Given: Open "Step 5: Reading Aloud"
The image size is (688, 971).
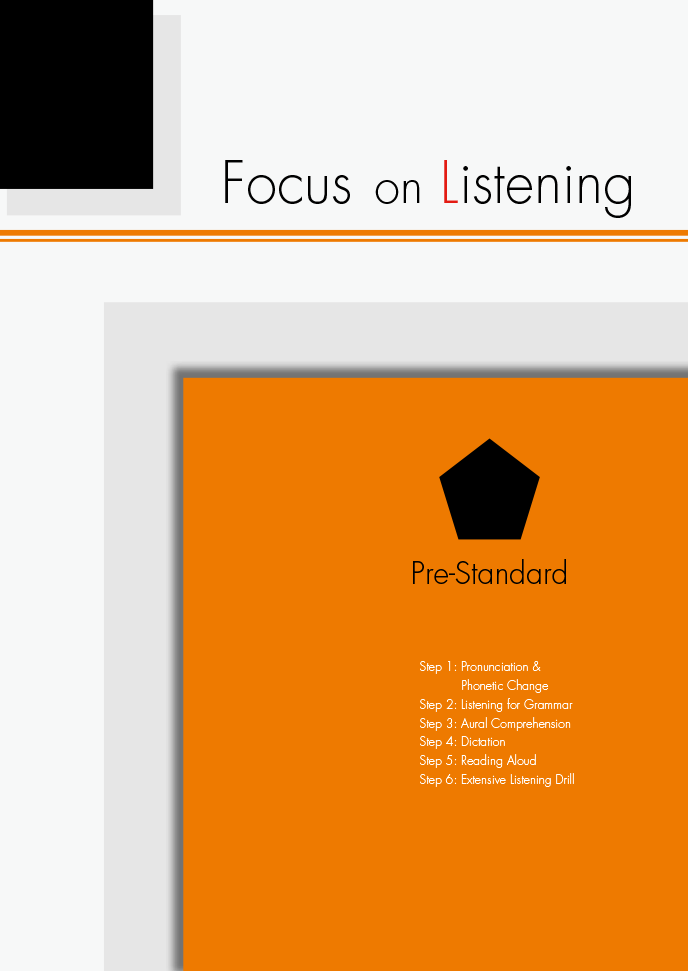Looking at the screenshot, I should [477, 761].
